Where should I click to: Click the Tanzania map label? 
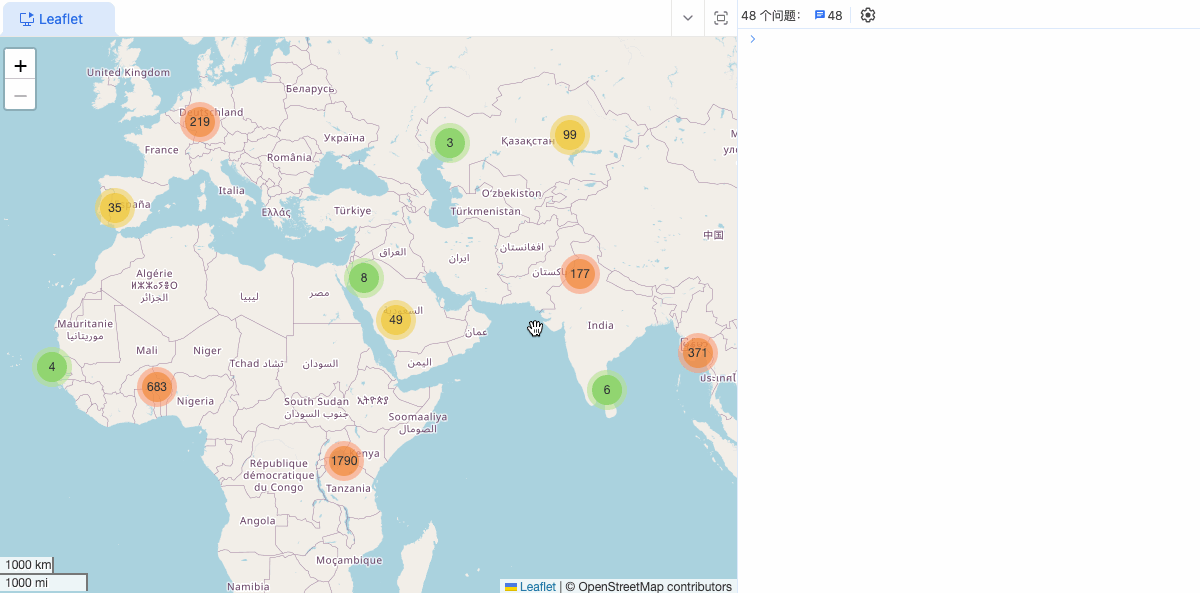click(348, 488)
